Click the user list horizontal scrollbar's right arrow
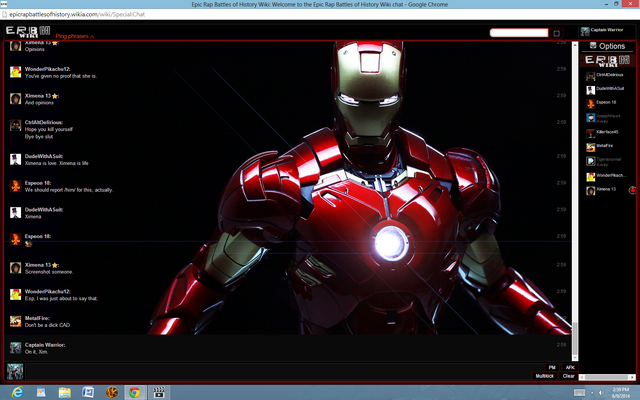The height and width of the screenshot is (400, 640). [632, 378]
